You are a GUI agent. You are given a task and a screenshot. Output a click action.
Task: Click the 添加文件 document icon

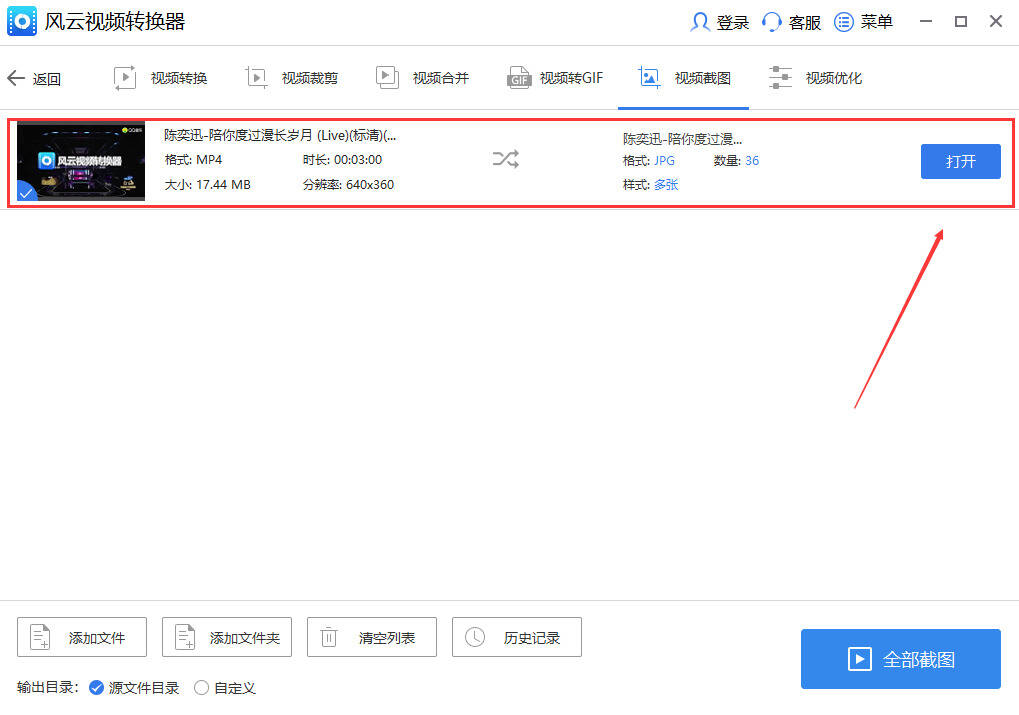tap(40, 637)
